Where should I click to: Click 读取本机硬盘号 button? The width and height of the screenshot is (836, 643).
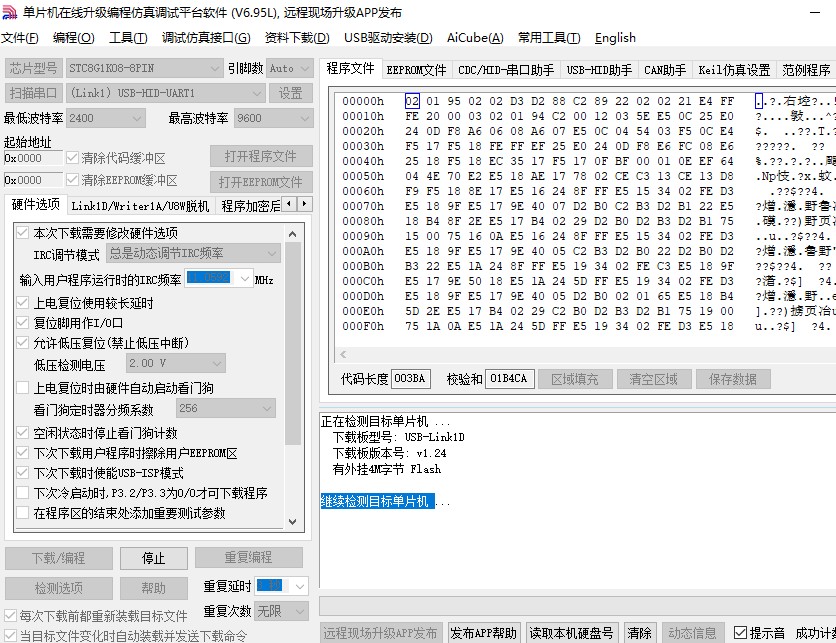point(571,633)
